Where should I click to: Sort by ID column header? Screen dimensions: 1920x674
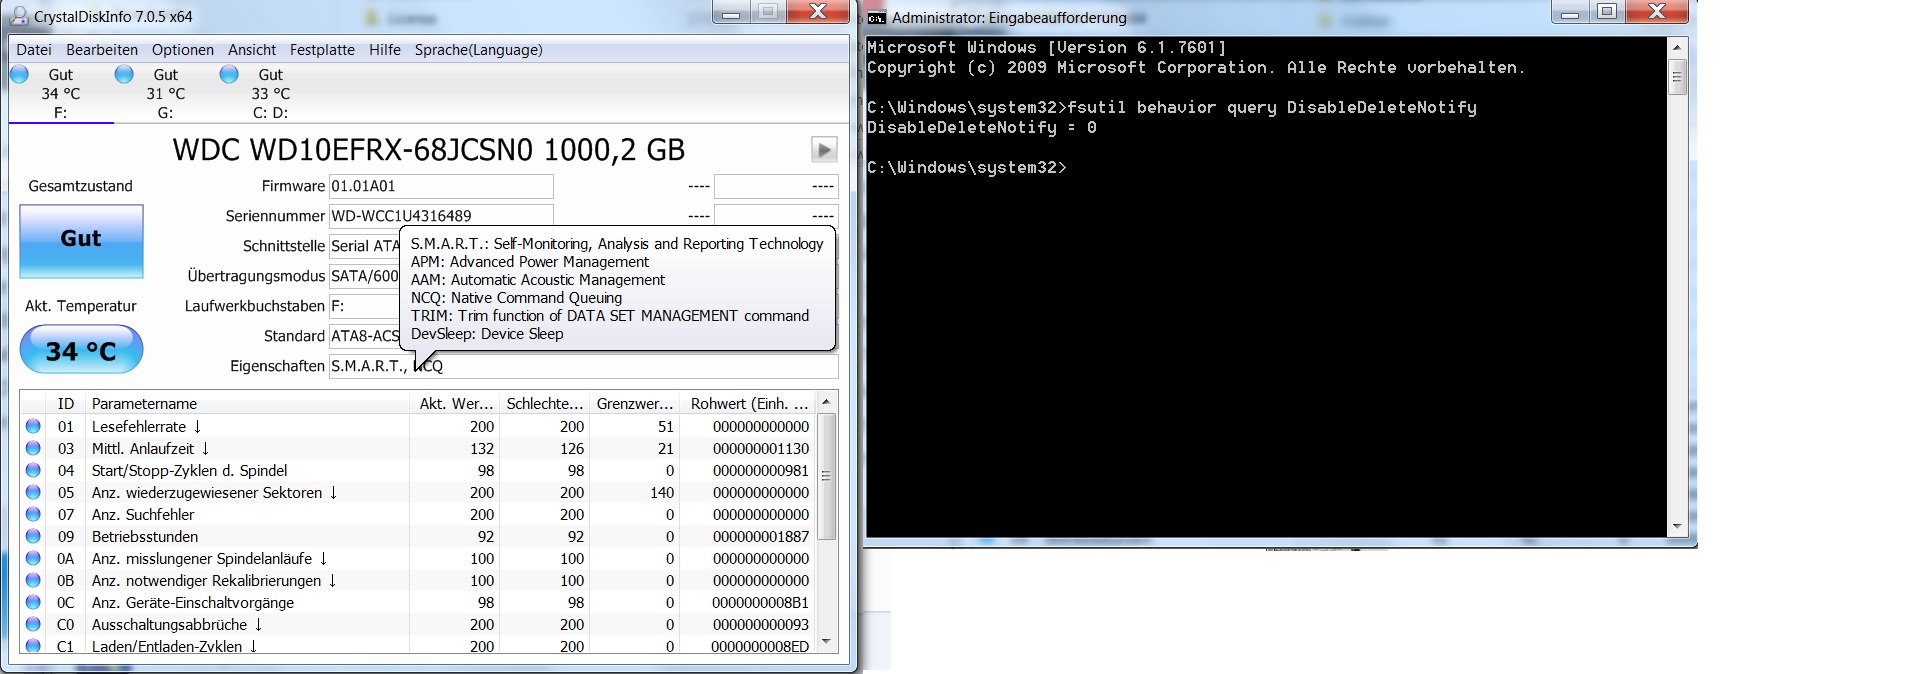[x=66, y=404]
